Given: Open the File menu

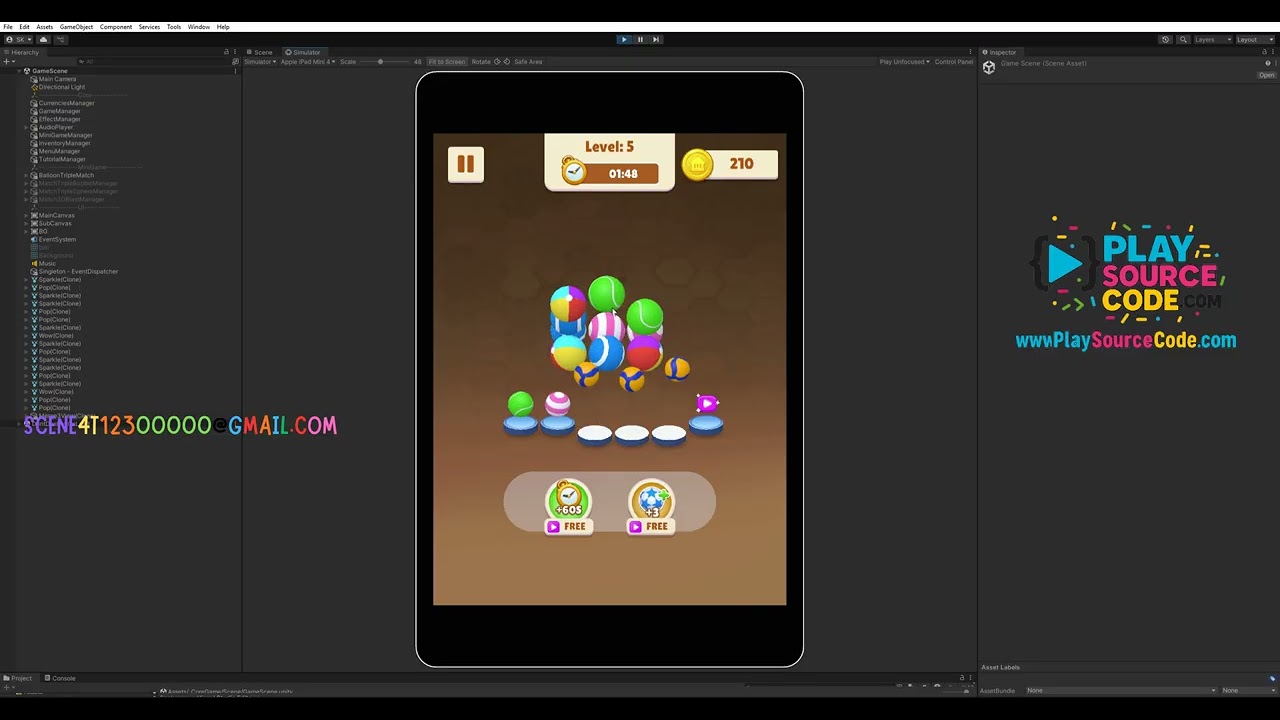Looking at the screenshot, I should [x=8, y=27].
